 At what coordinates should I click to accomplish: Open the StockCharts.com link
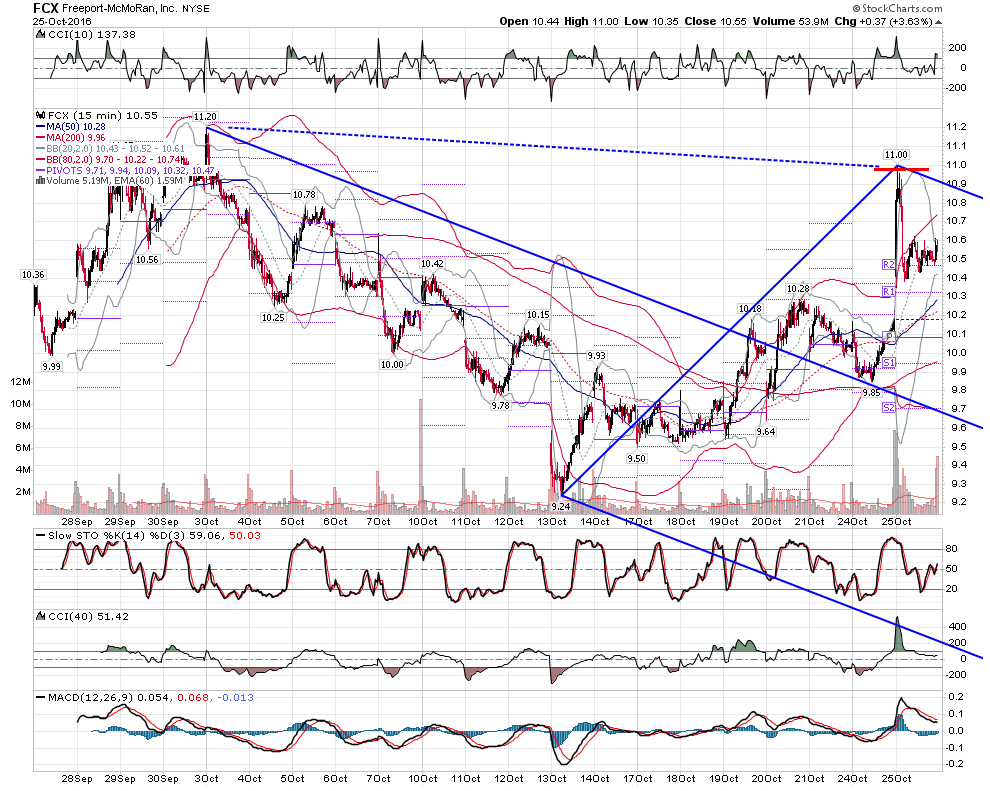pos(897,8)
